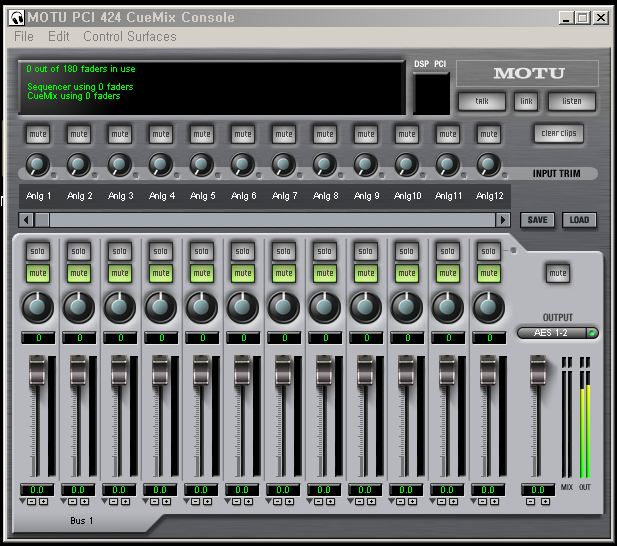This screenshot has height=546, width=617.
Task: Click the Anlg 6 input trim knob
Action: point(243,165)
